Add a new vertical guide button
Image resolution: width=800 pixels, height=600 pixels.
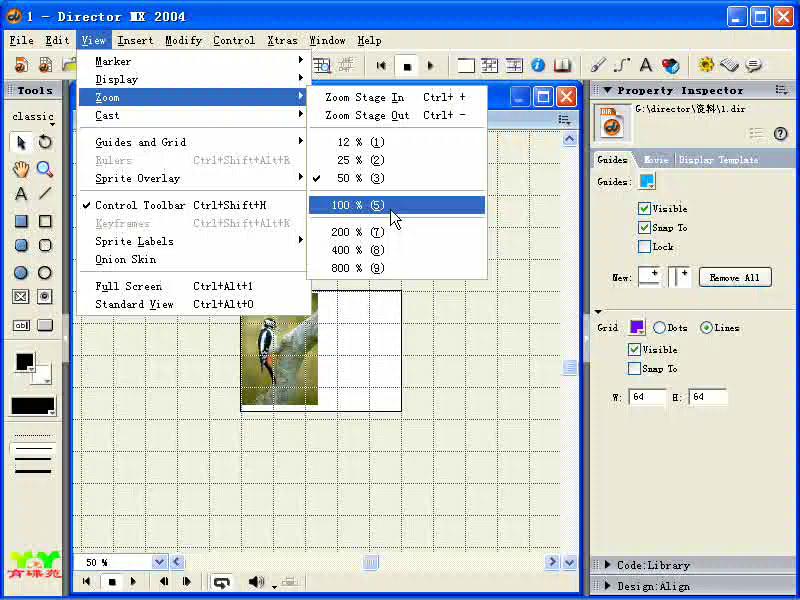pos(680,277)
